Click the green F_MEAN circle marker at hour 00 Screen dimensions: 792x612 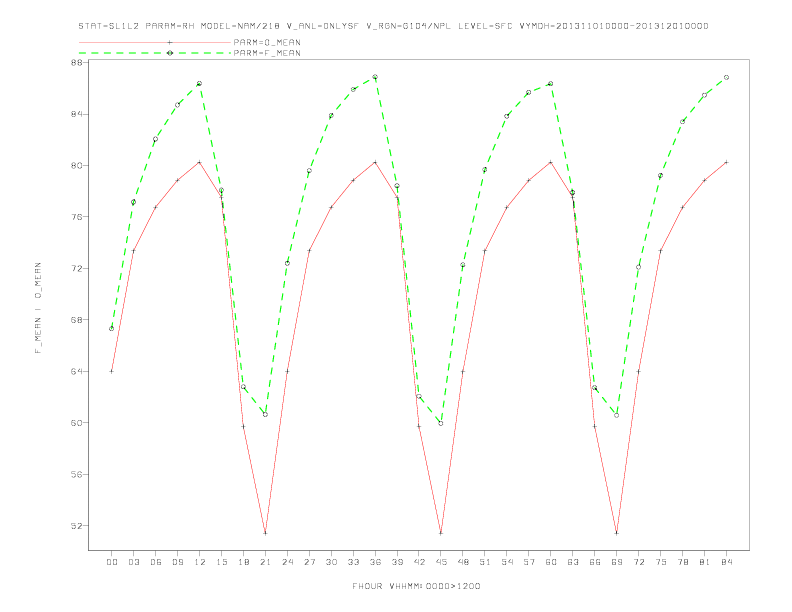click(x=112, y=329)
